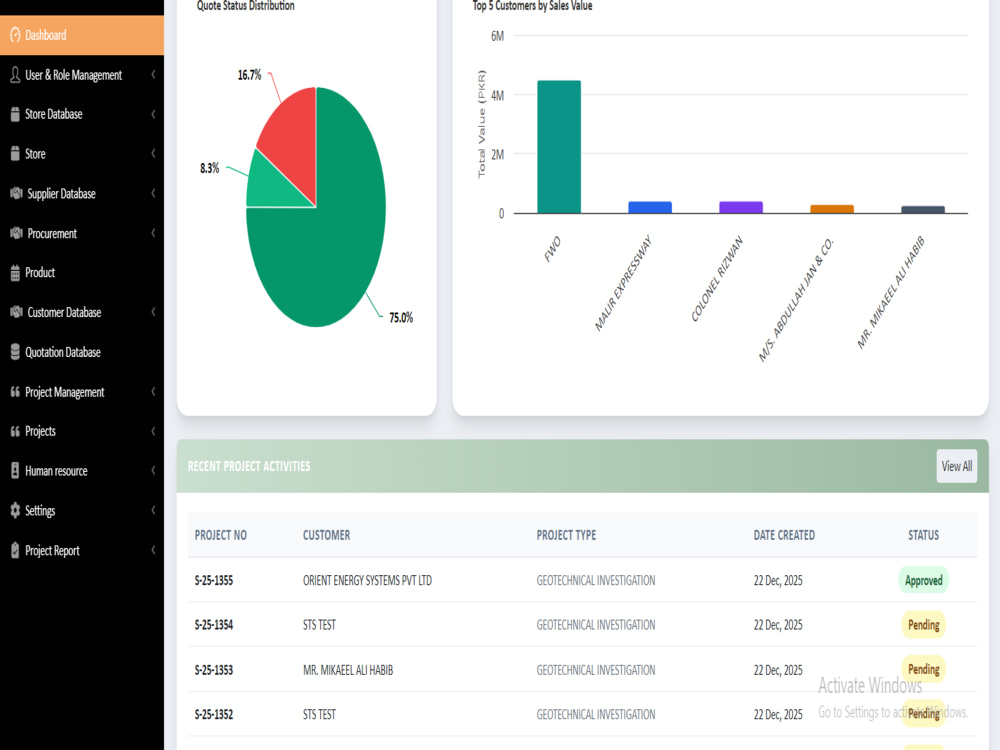Click the dark MR. MIKAEEL ALI HABIB bar

pyautogui.click(x=923, y=209)
